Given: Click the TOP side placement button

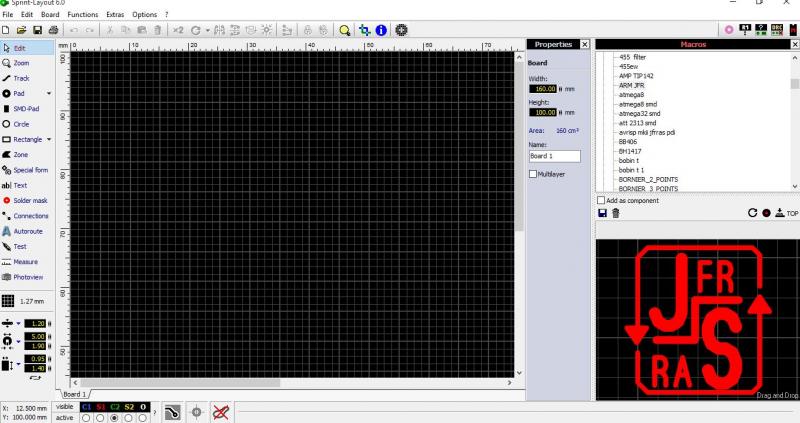Looking at the screenshot, I should [786, 213].
